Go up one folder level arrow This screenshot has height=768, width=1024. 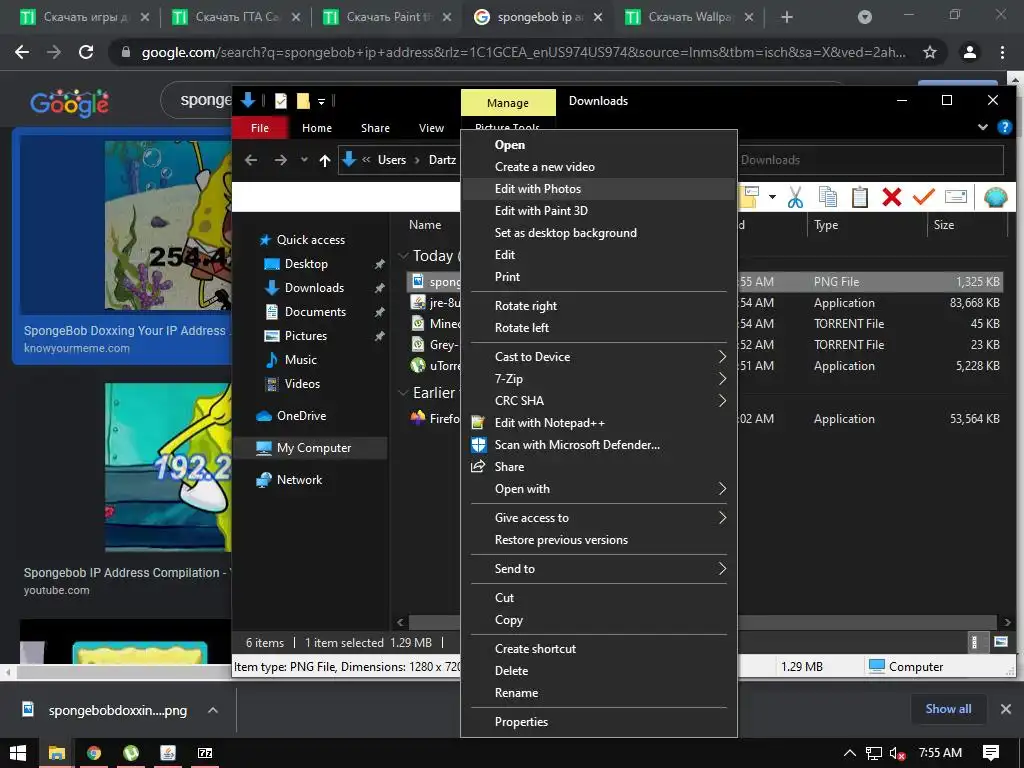[x=325, y=160]
